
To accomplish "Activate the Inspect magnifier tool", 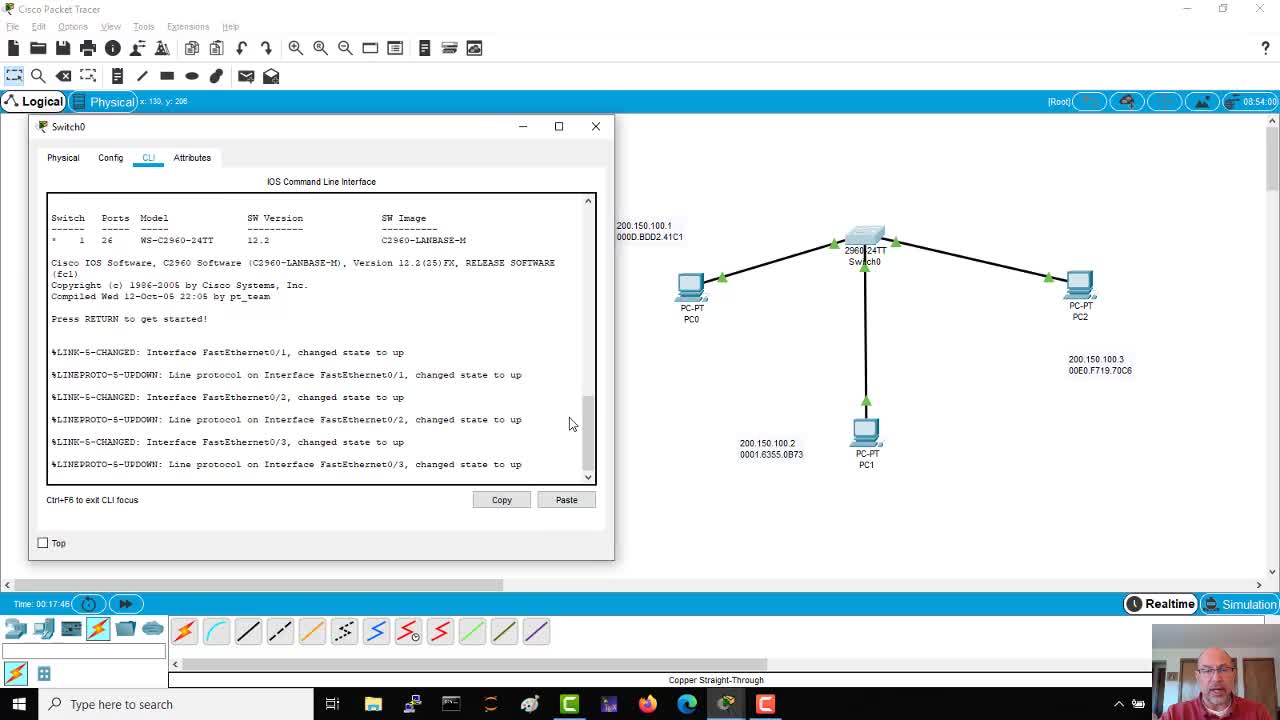I will click(x=38, y=76).
